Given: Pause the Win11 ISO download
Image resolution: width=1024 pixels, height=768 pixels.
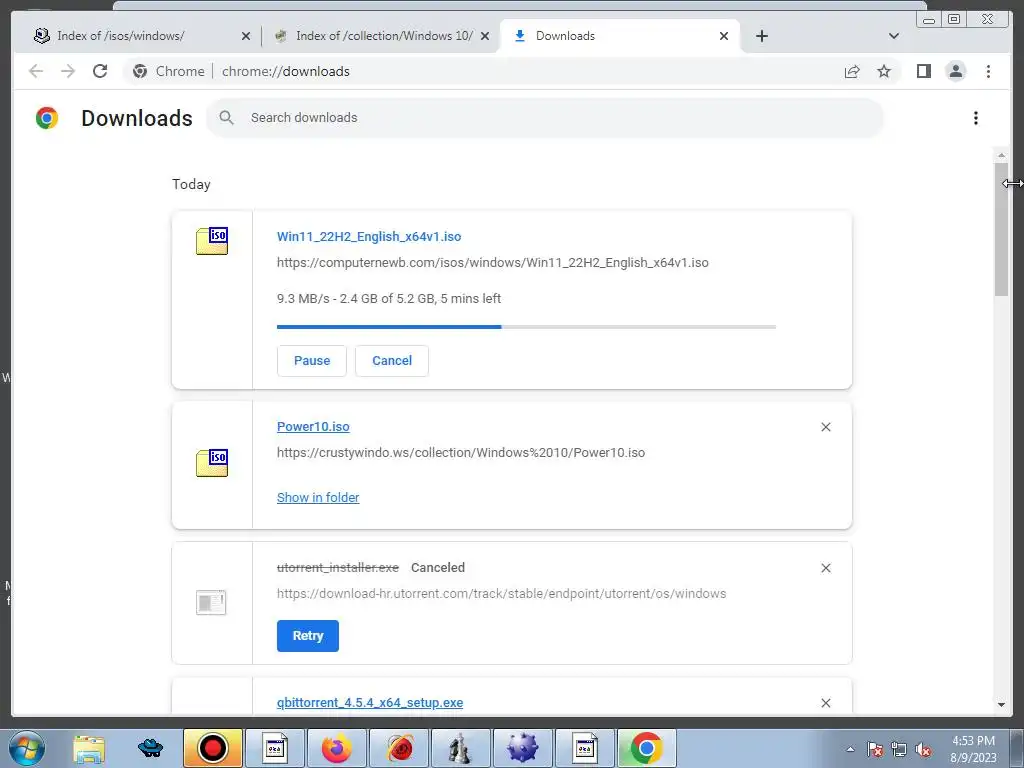Looking at the screenshot, I should 312,360.
